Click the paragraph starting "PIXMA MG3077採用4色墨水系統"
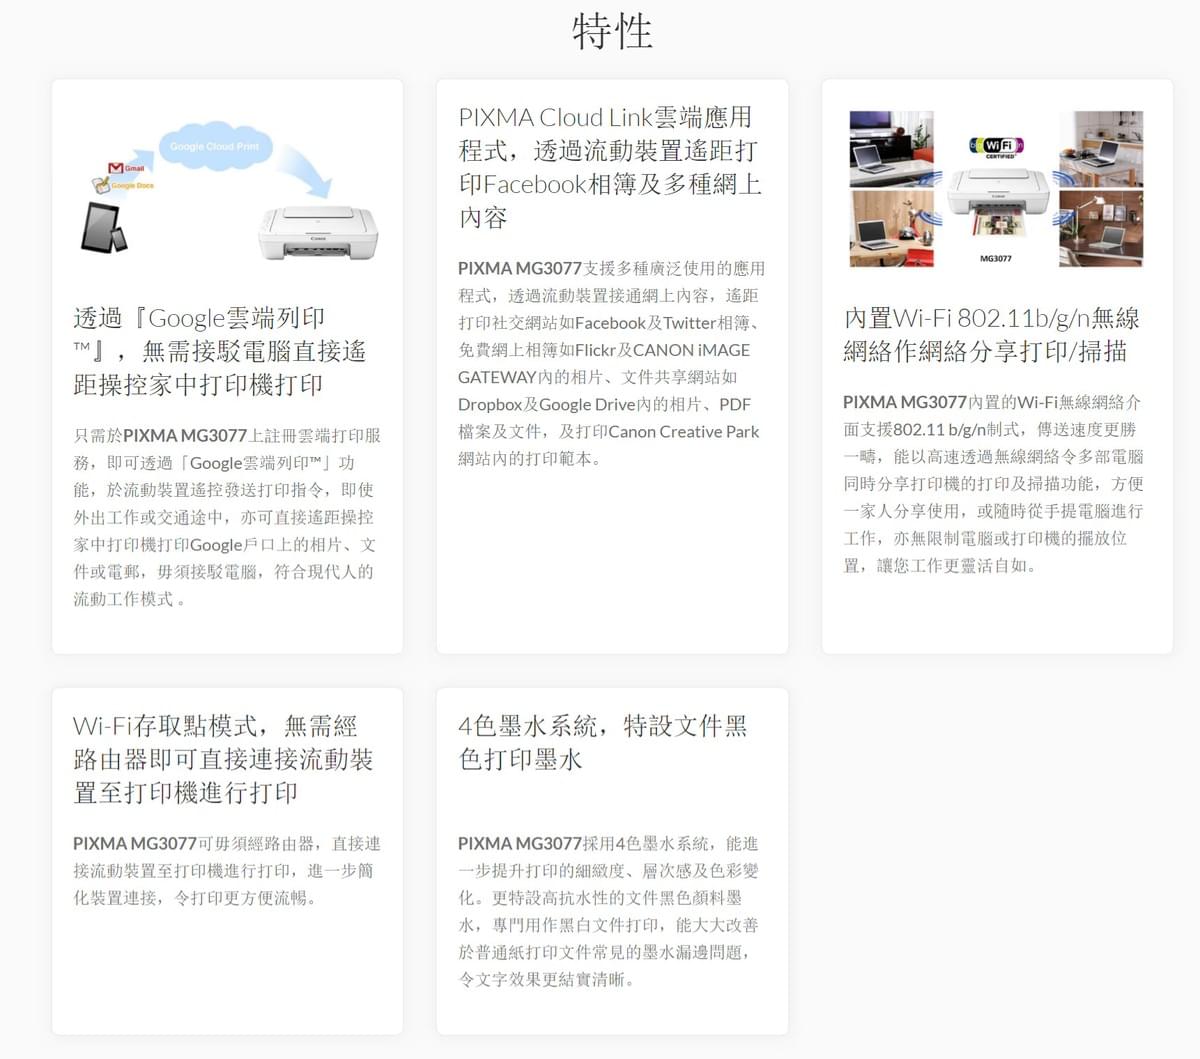1200x1059 pixels. click(609, 912)
